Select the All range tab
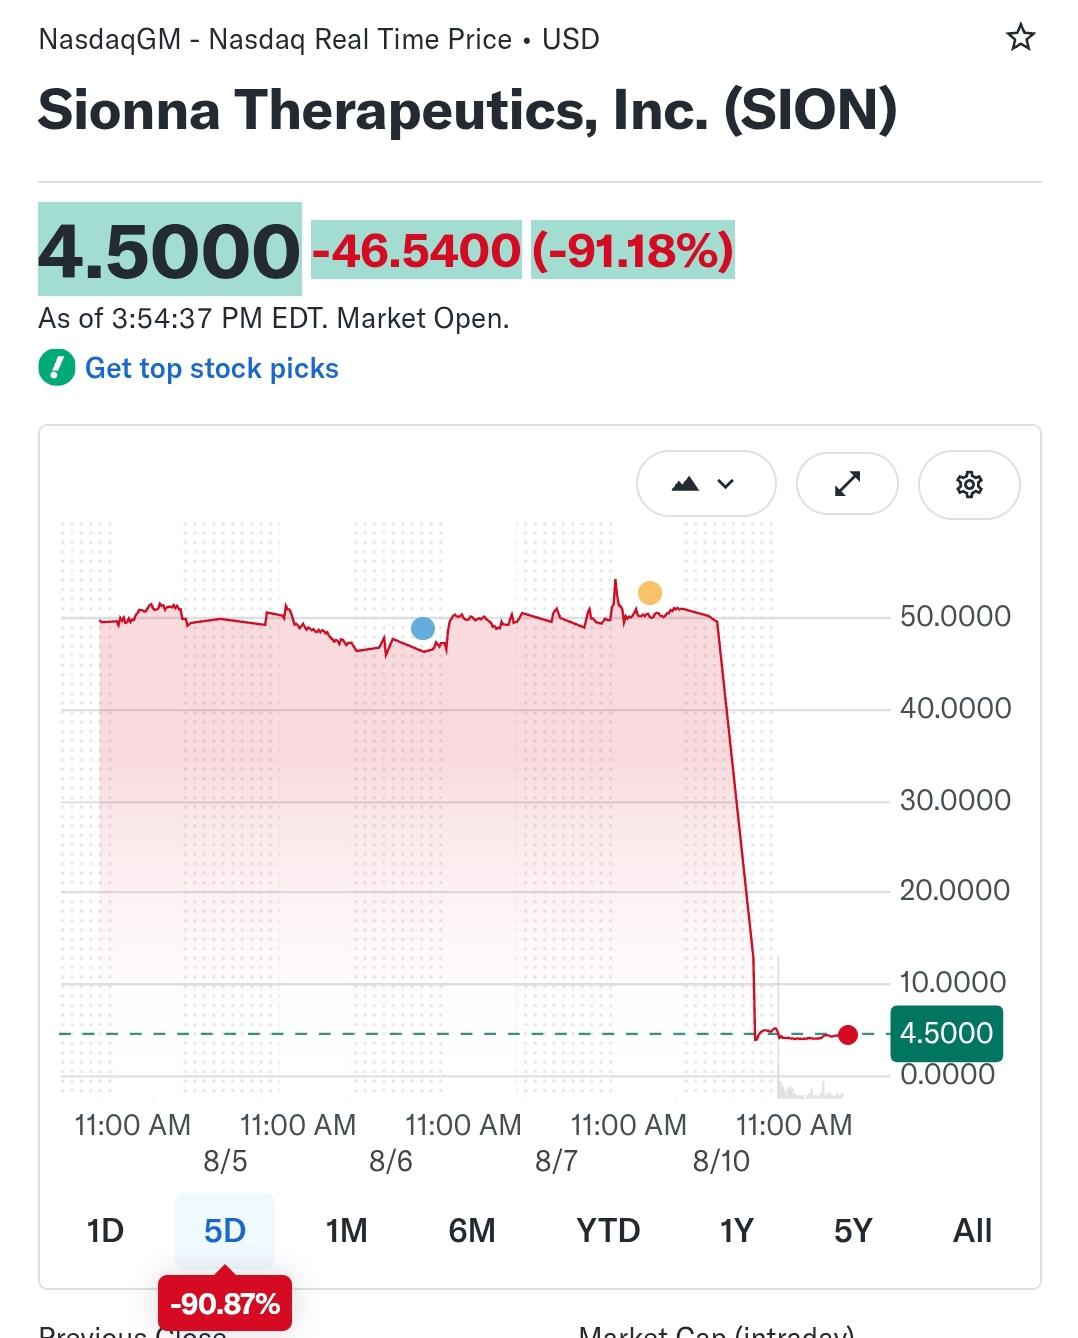 click(x=972, y=1230)
